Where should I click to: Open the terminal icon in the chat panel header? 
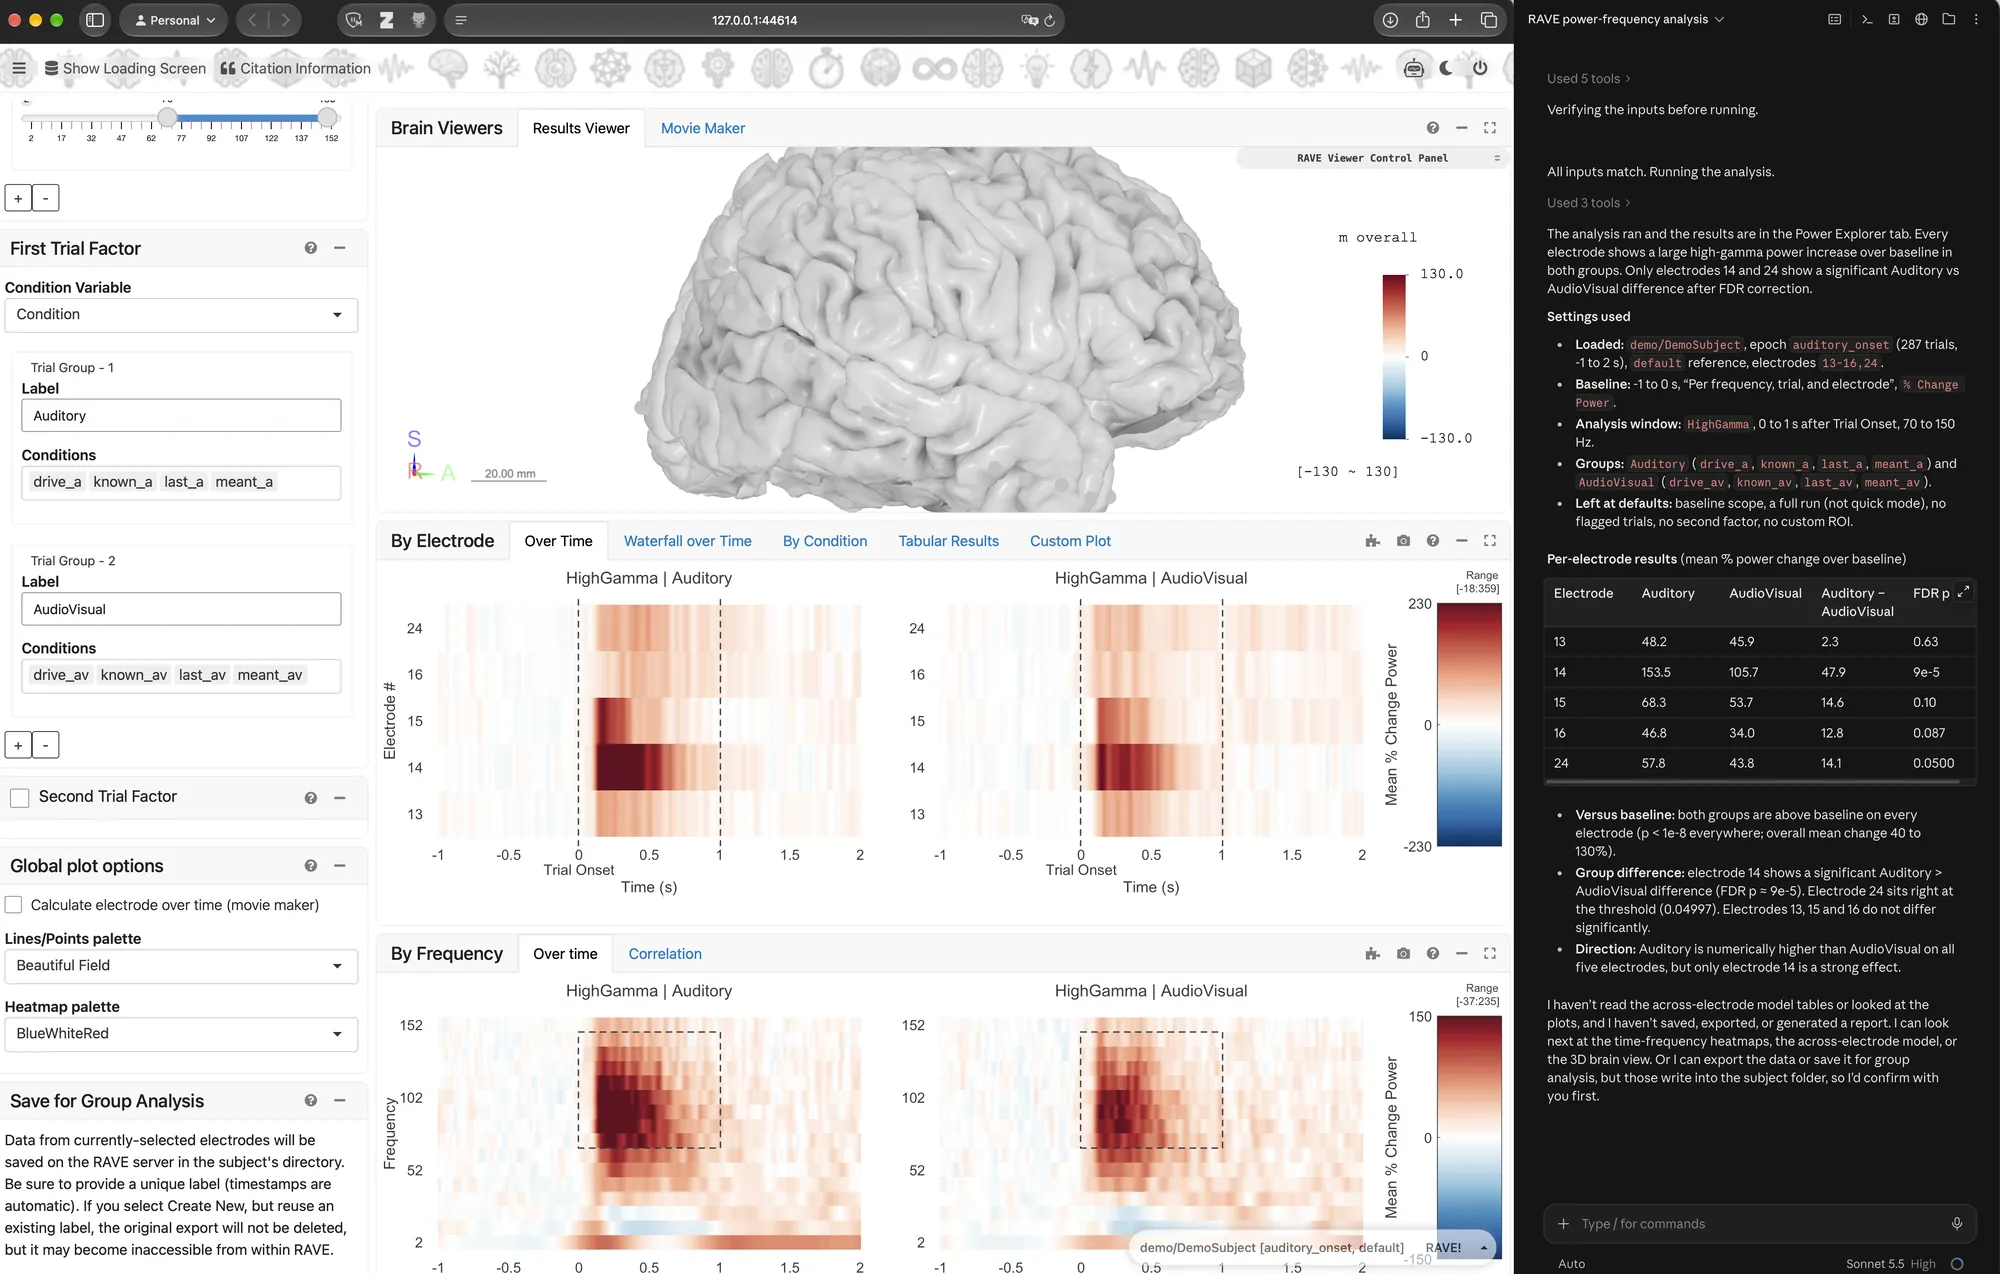click(x=1866, y=19)
